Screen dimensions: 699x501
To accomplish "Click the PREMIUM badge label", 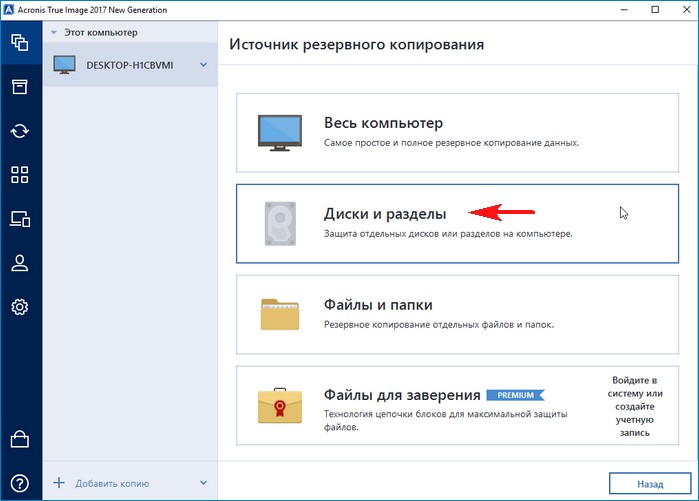I will click(x=516, y=395).
